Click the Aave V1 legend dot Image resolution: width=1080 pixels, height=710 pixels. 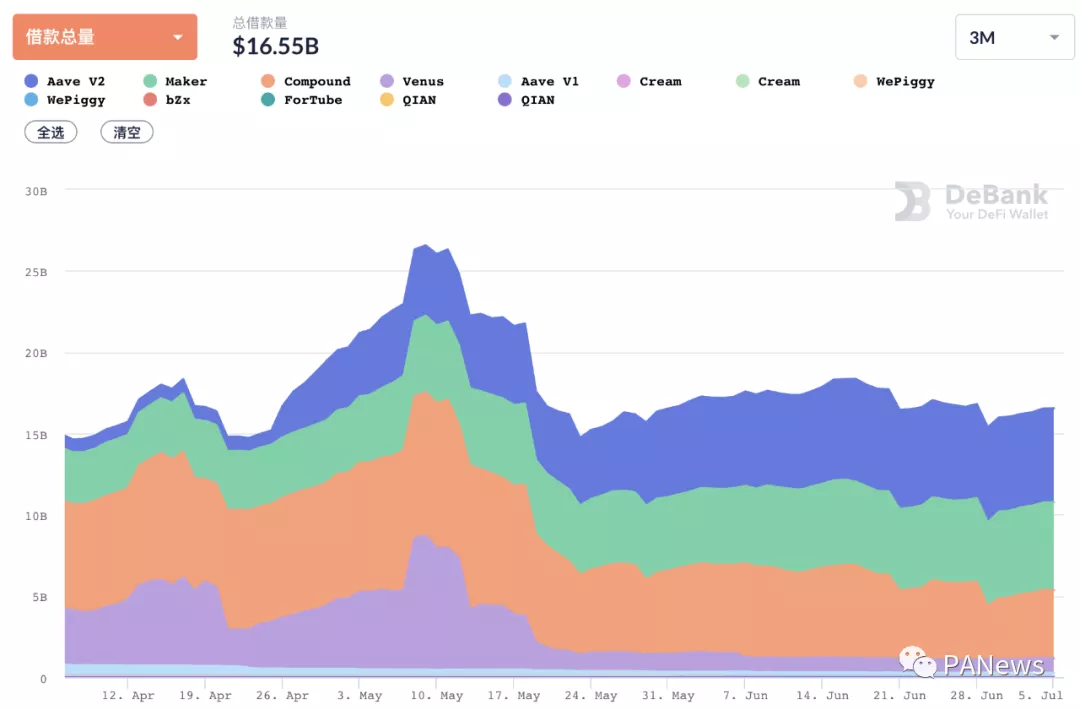tap(505, 81)
